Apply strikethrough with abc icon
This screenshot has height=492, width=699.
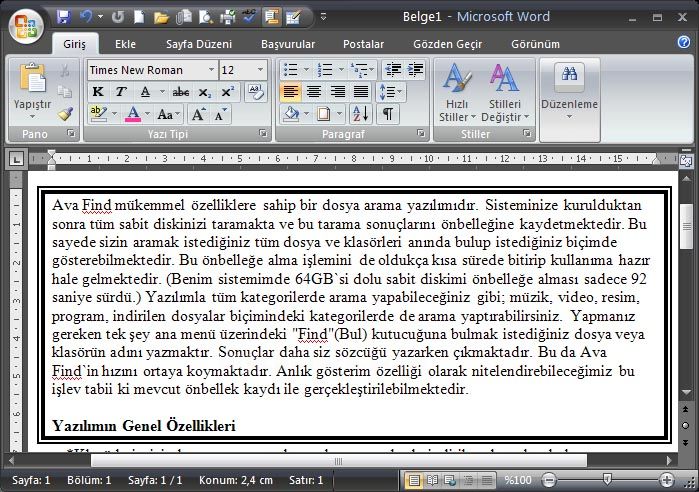point(181,92)
